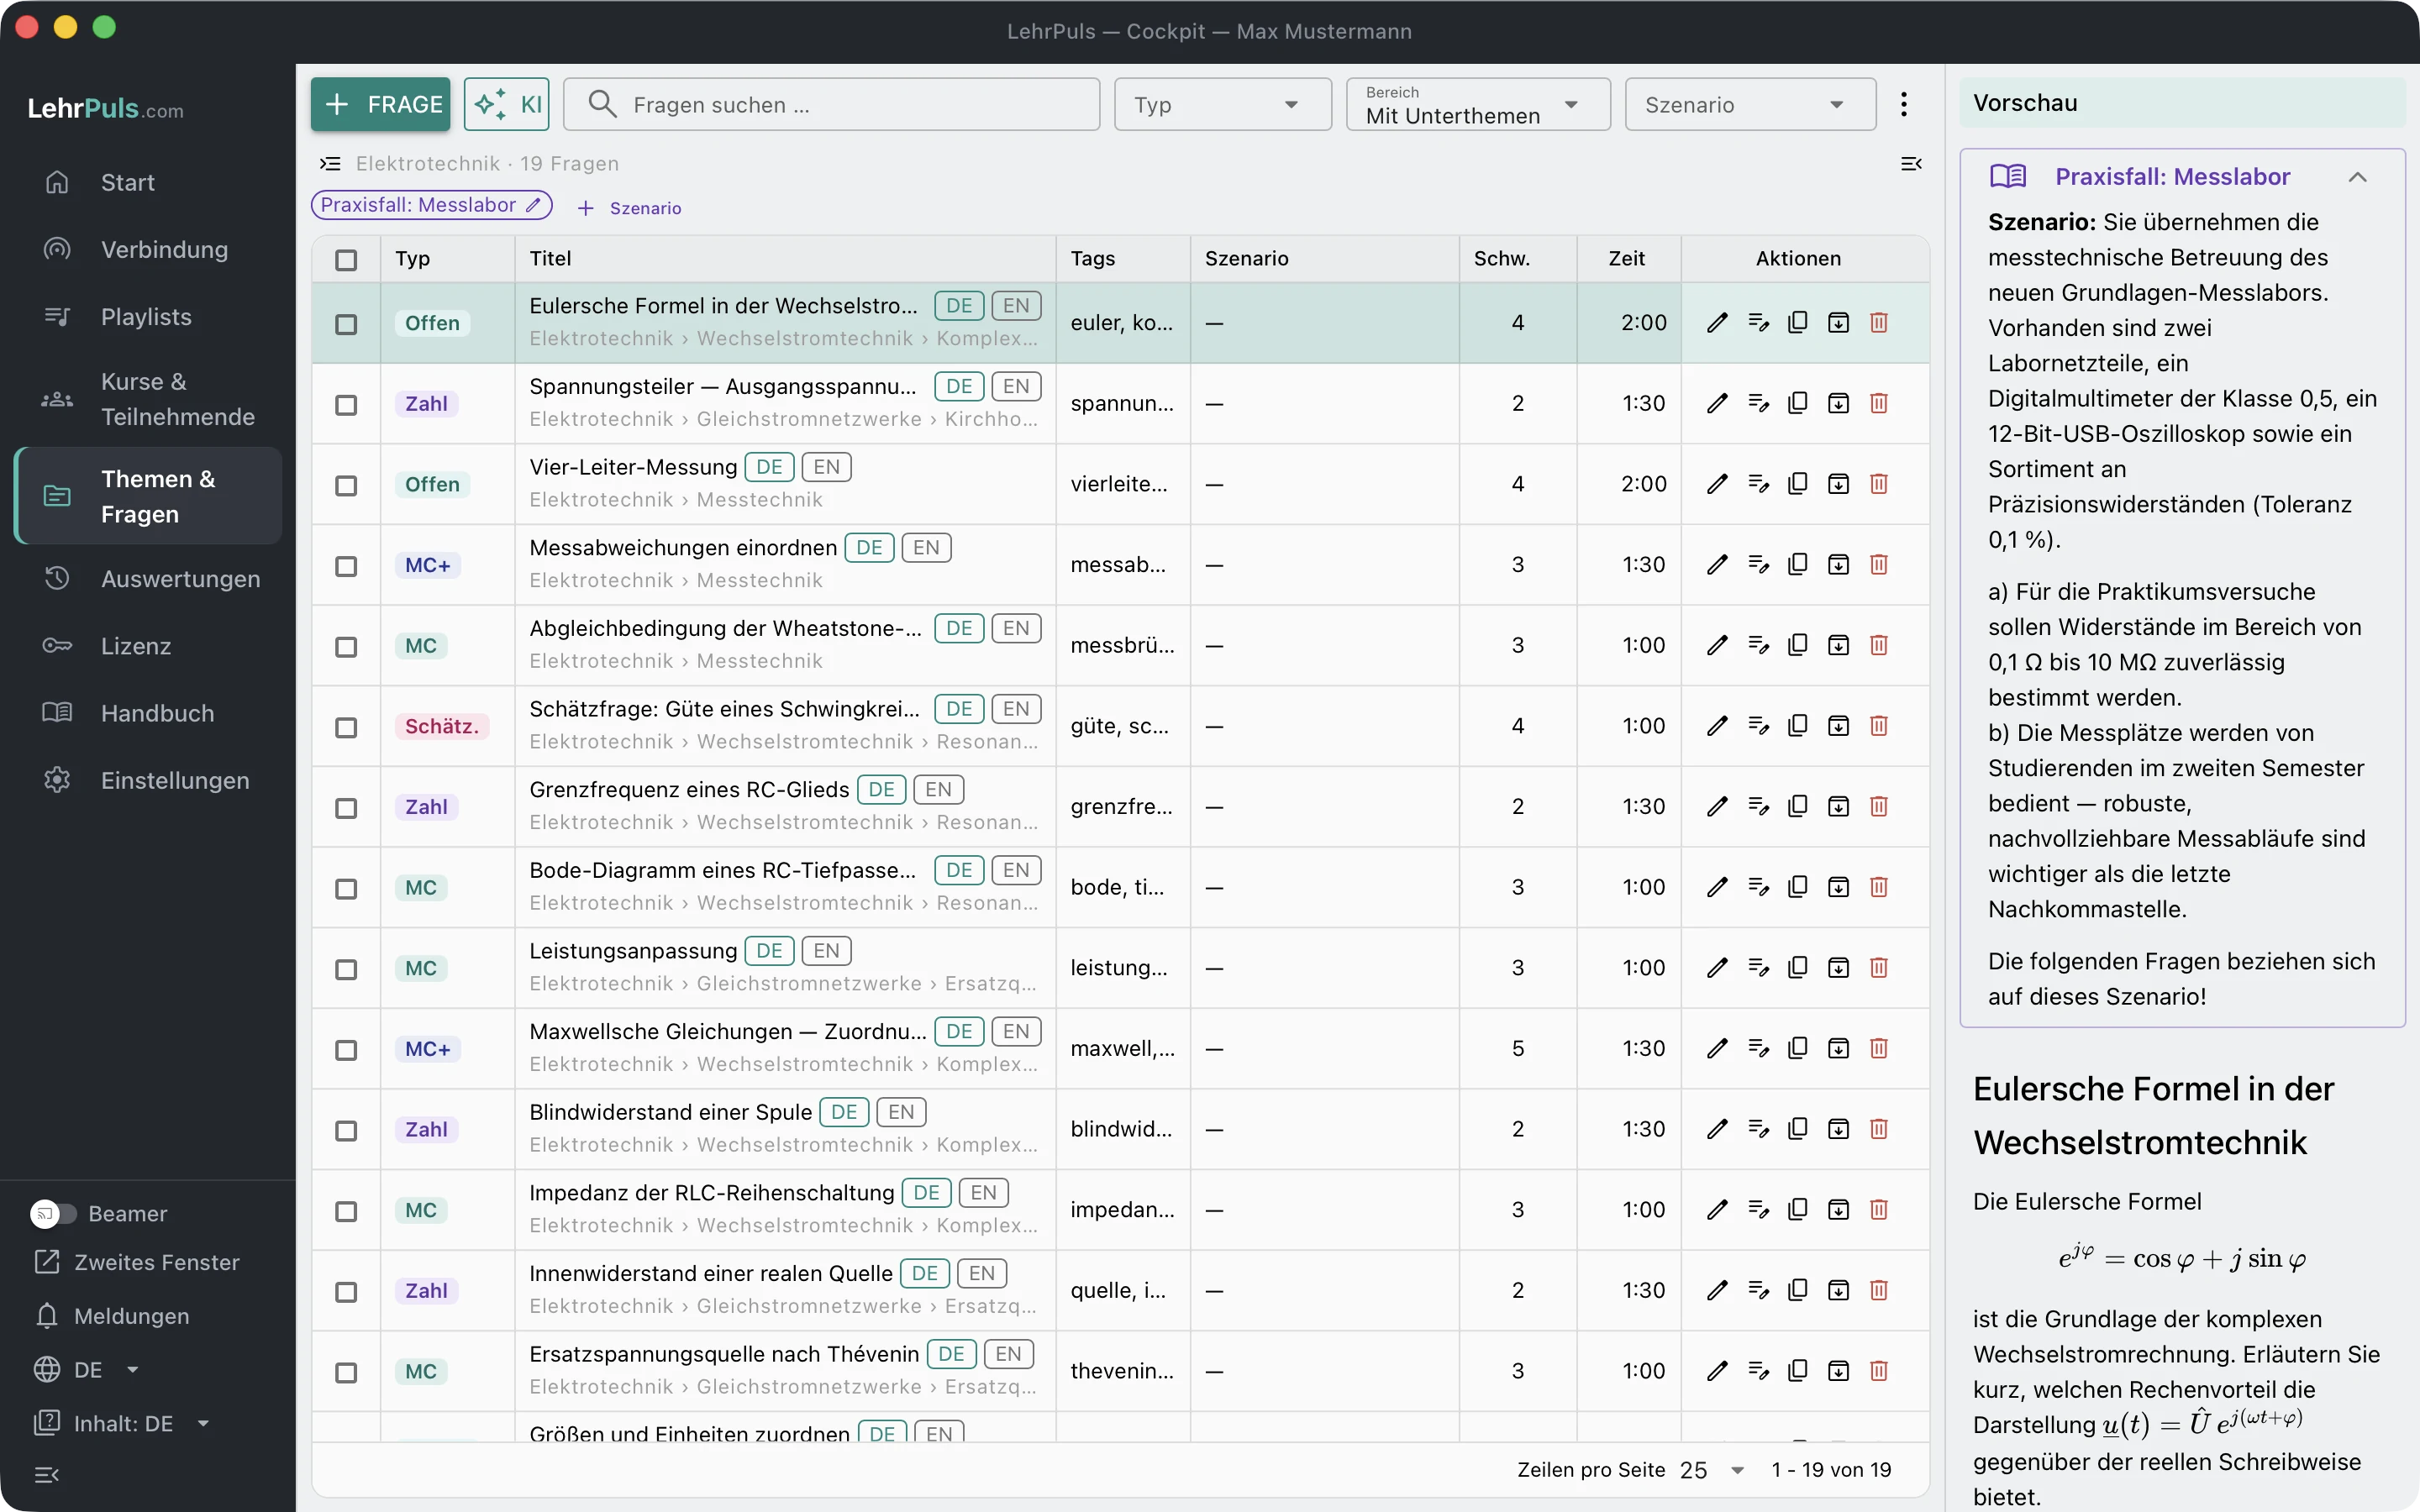
Task: Tick the checkbox for Schätzfrage: Güte row
Action: tap(346, 727)
